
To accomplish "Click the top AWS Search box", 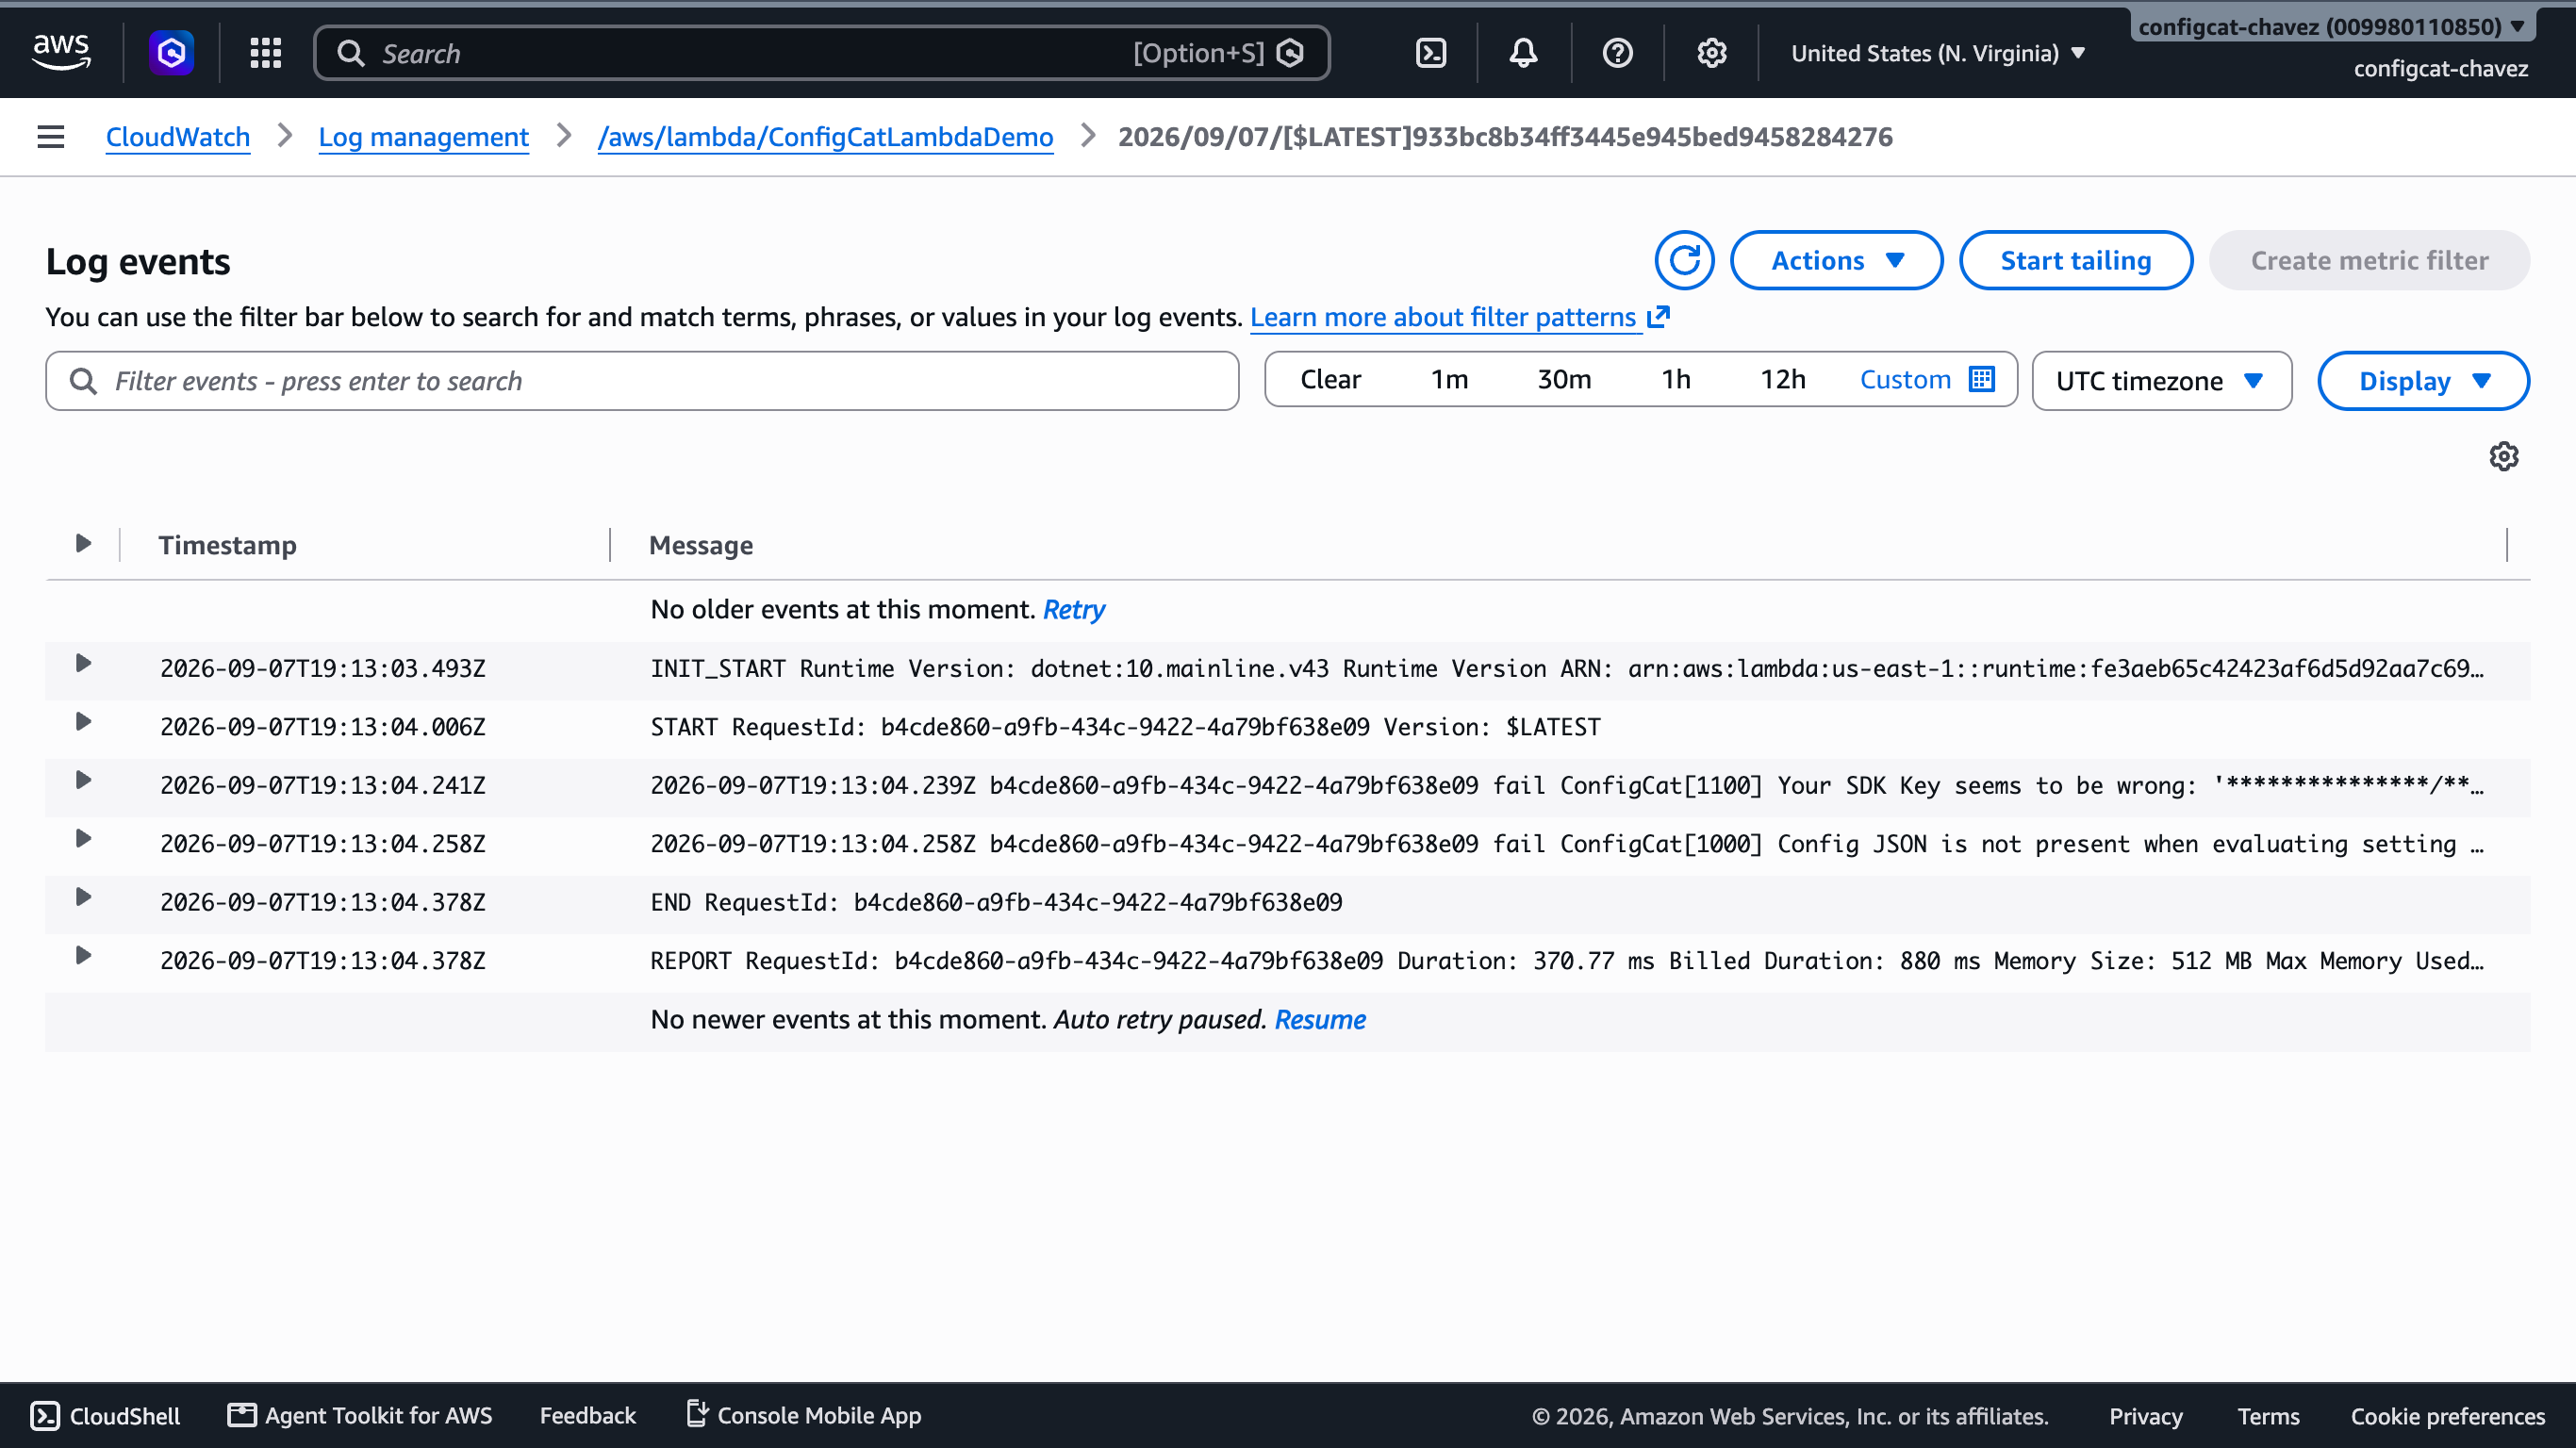I will point(822,53).
